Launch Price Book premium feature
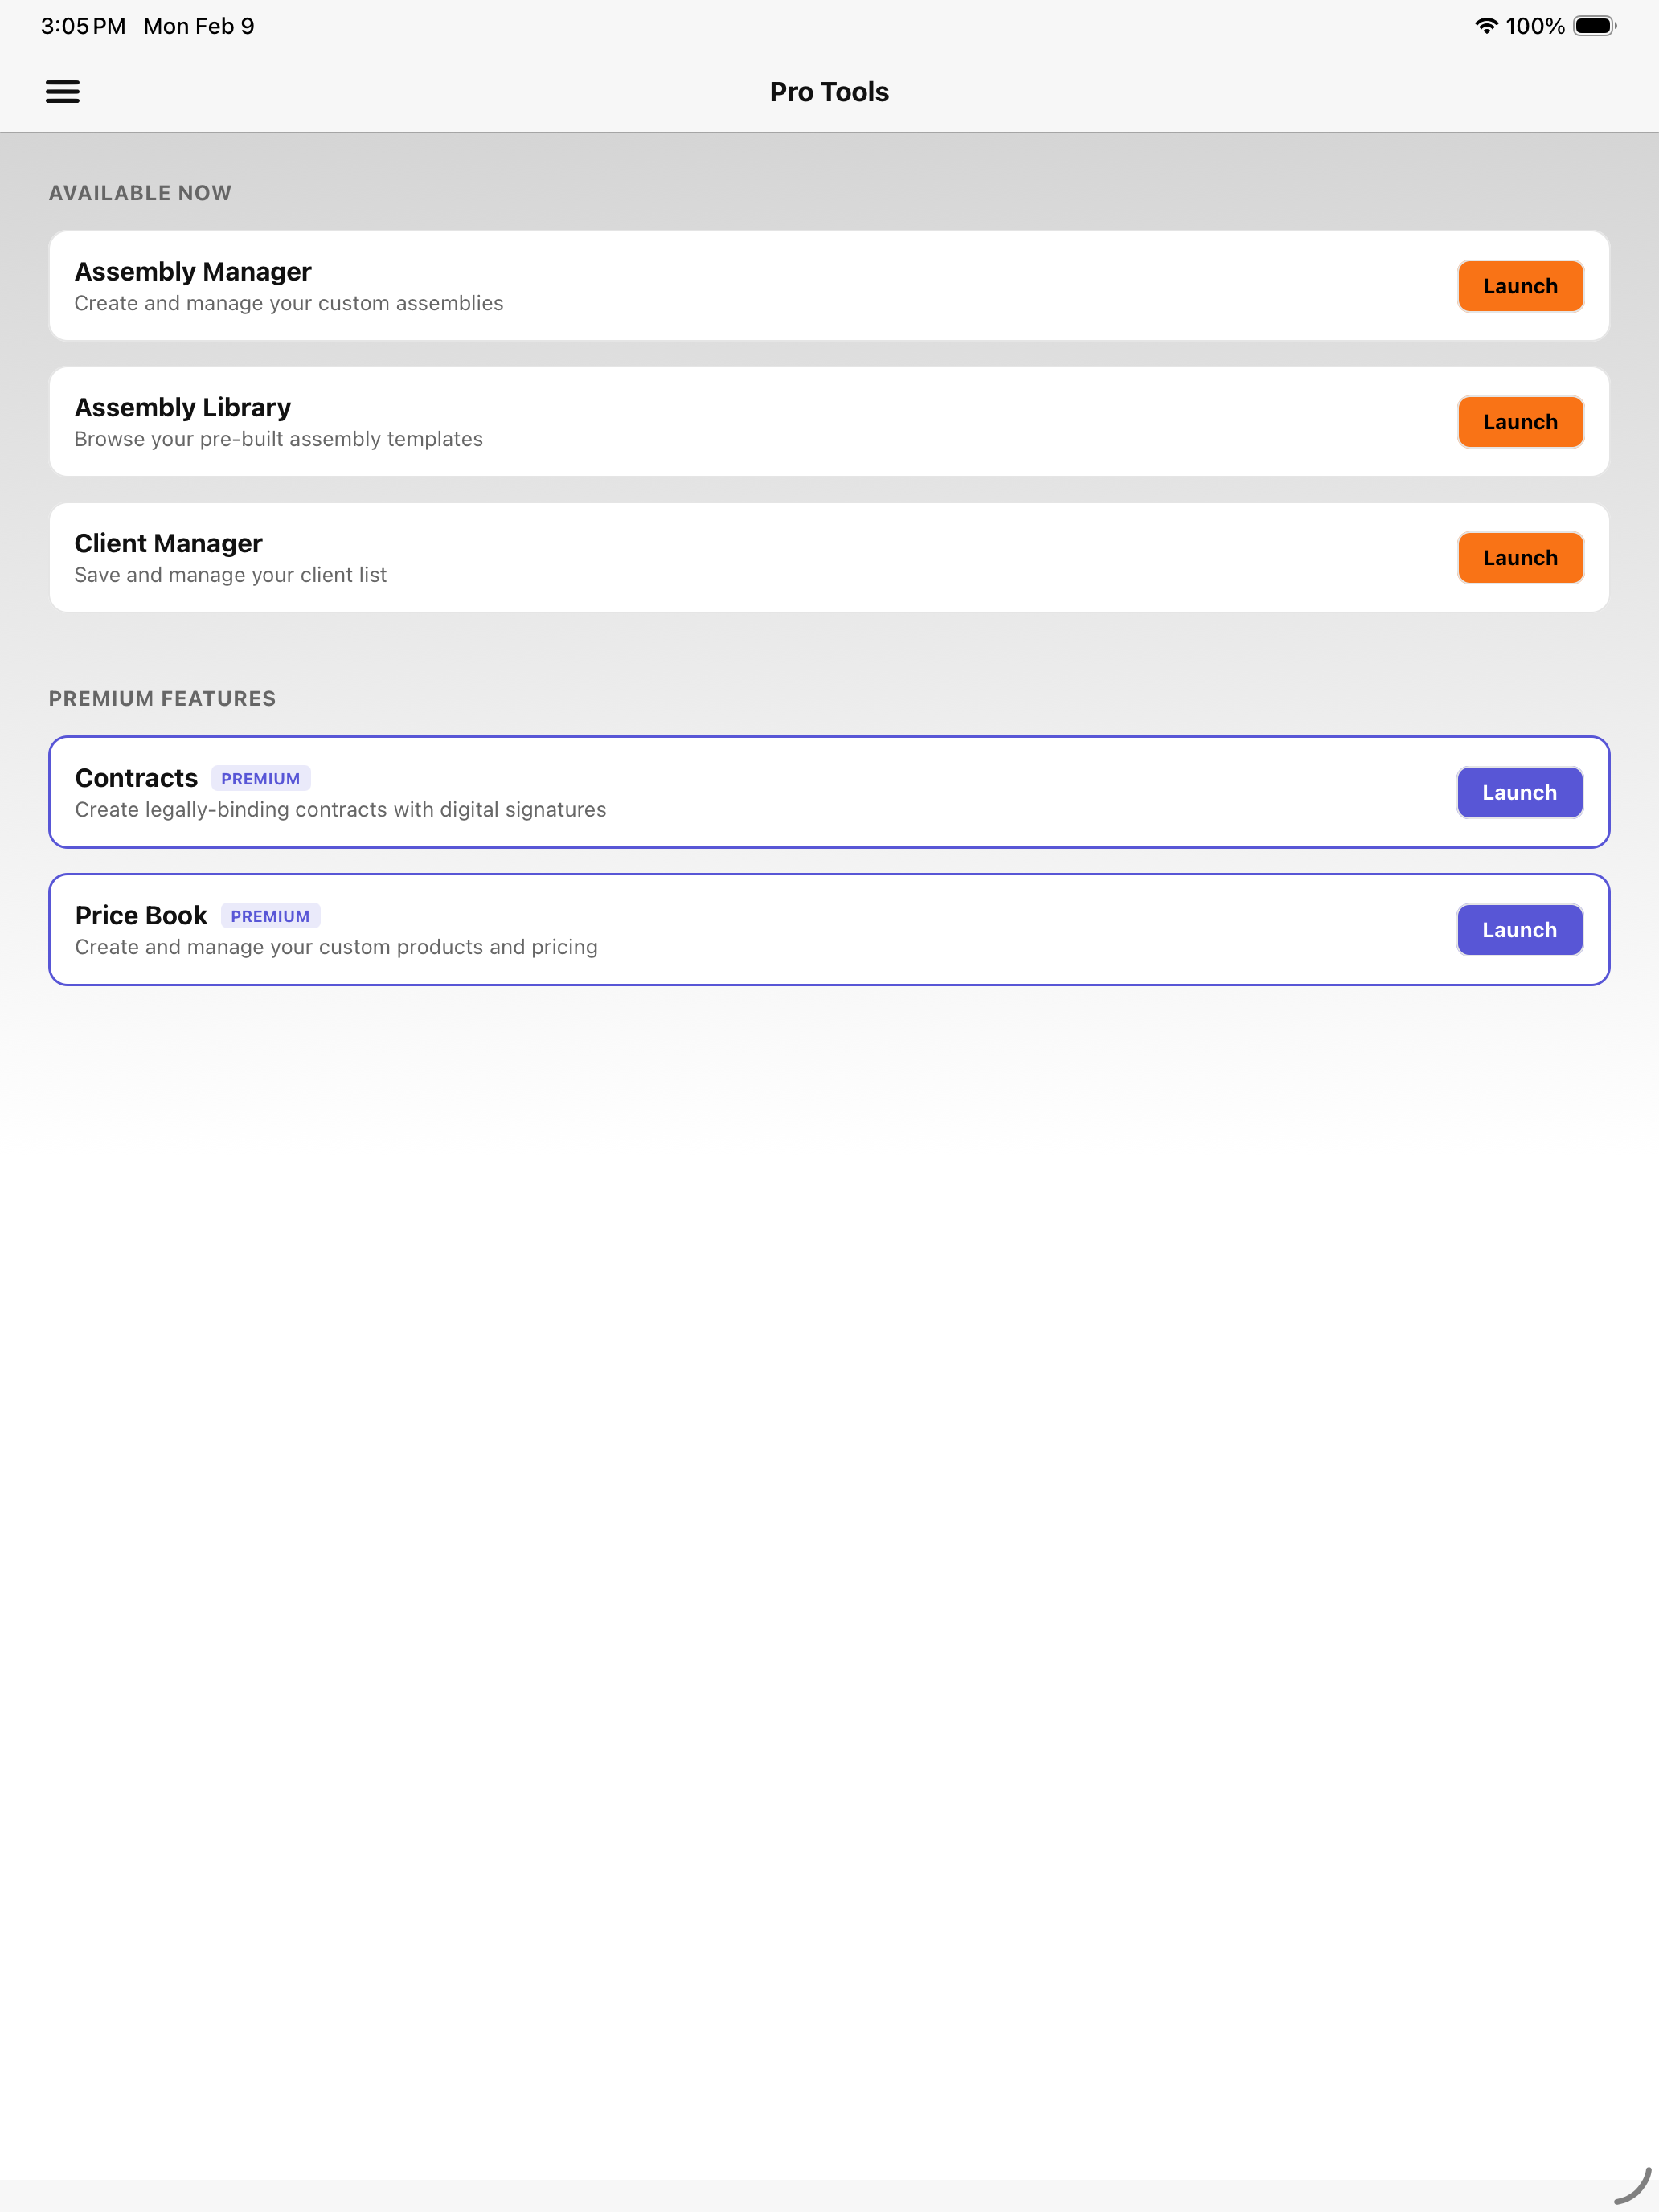 (x=1518, y=930)
